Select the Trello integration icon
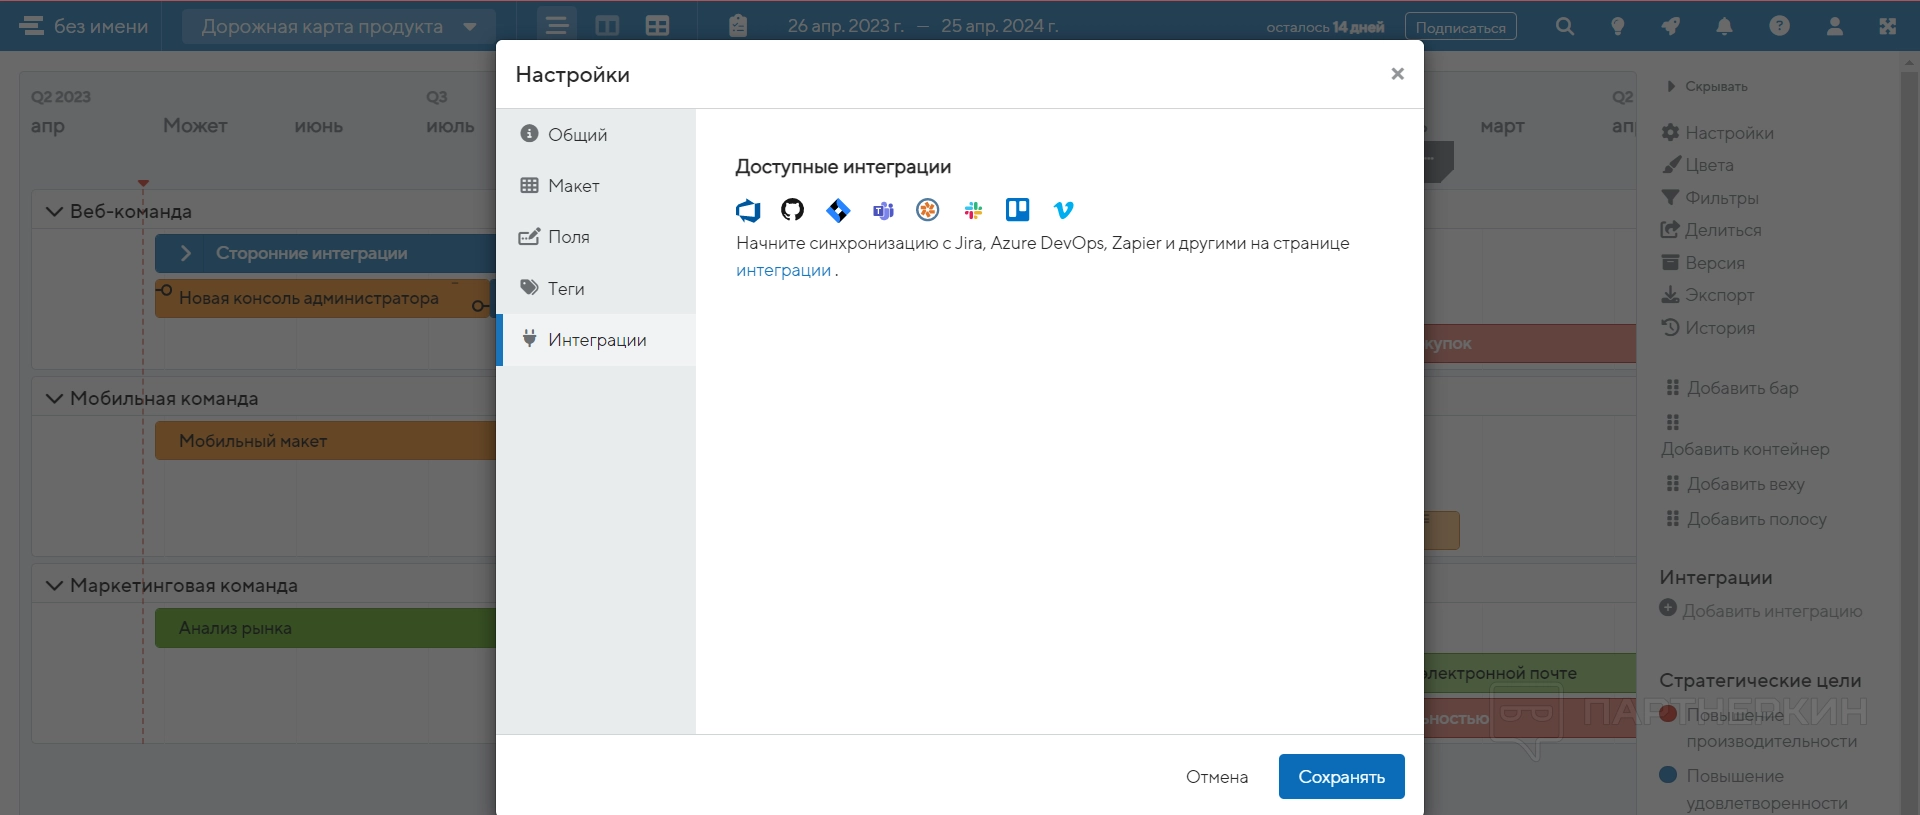 pyautogui.click(x=1018, y=210)
